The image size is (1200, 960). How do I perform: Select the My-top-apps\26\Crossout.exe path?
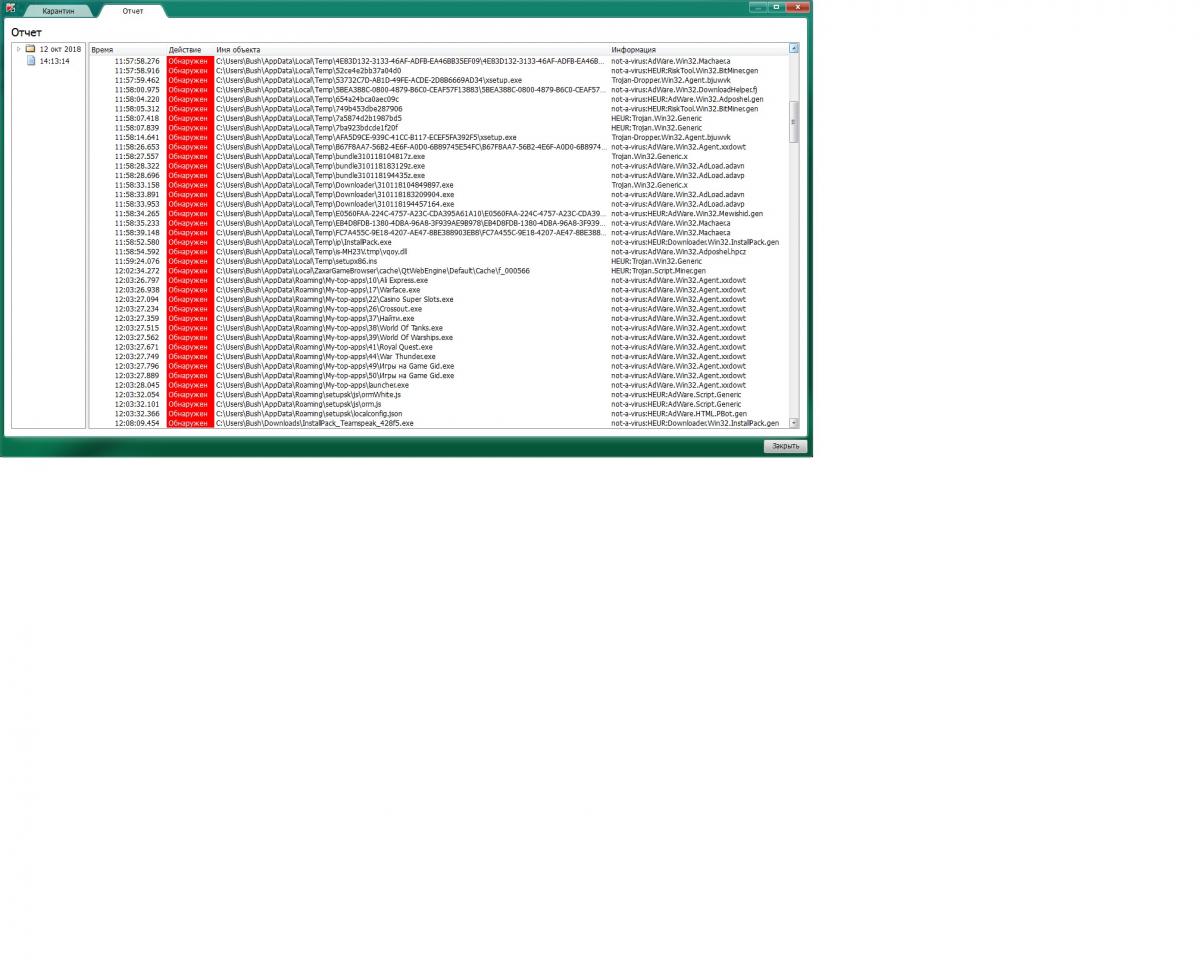point(319,309)
